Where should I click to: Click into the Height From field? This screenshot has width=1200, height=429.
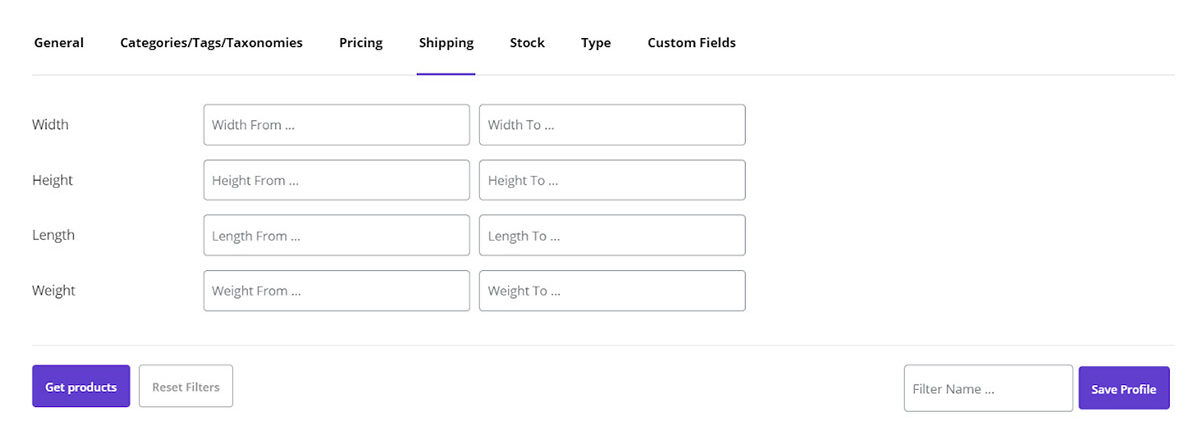pos(336,180)
